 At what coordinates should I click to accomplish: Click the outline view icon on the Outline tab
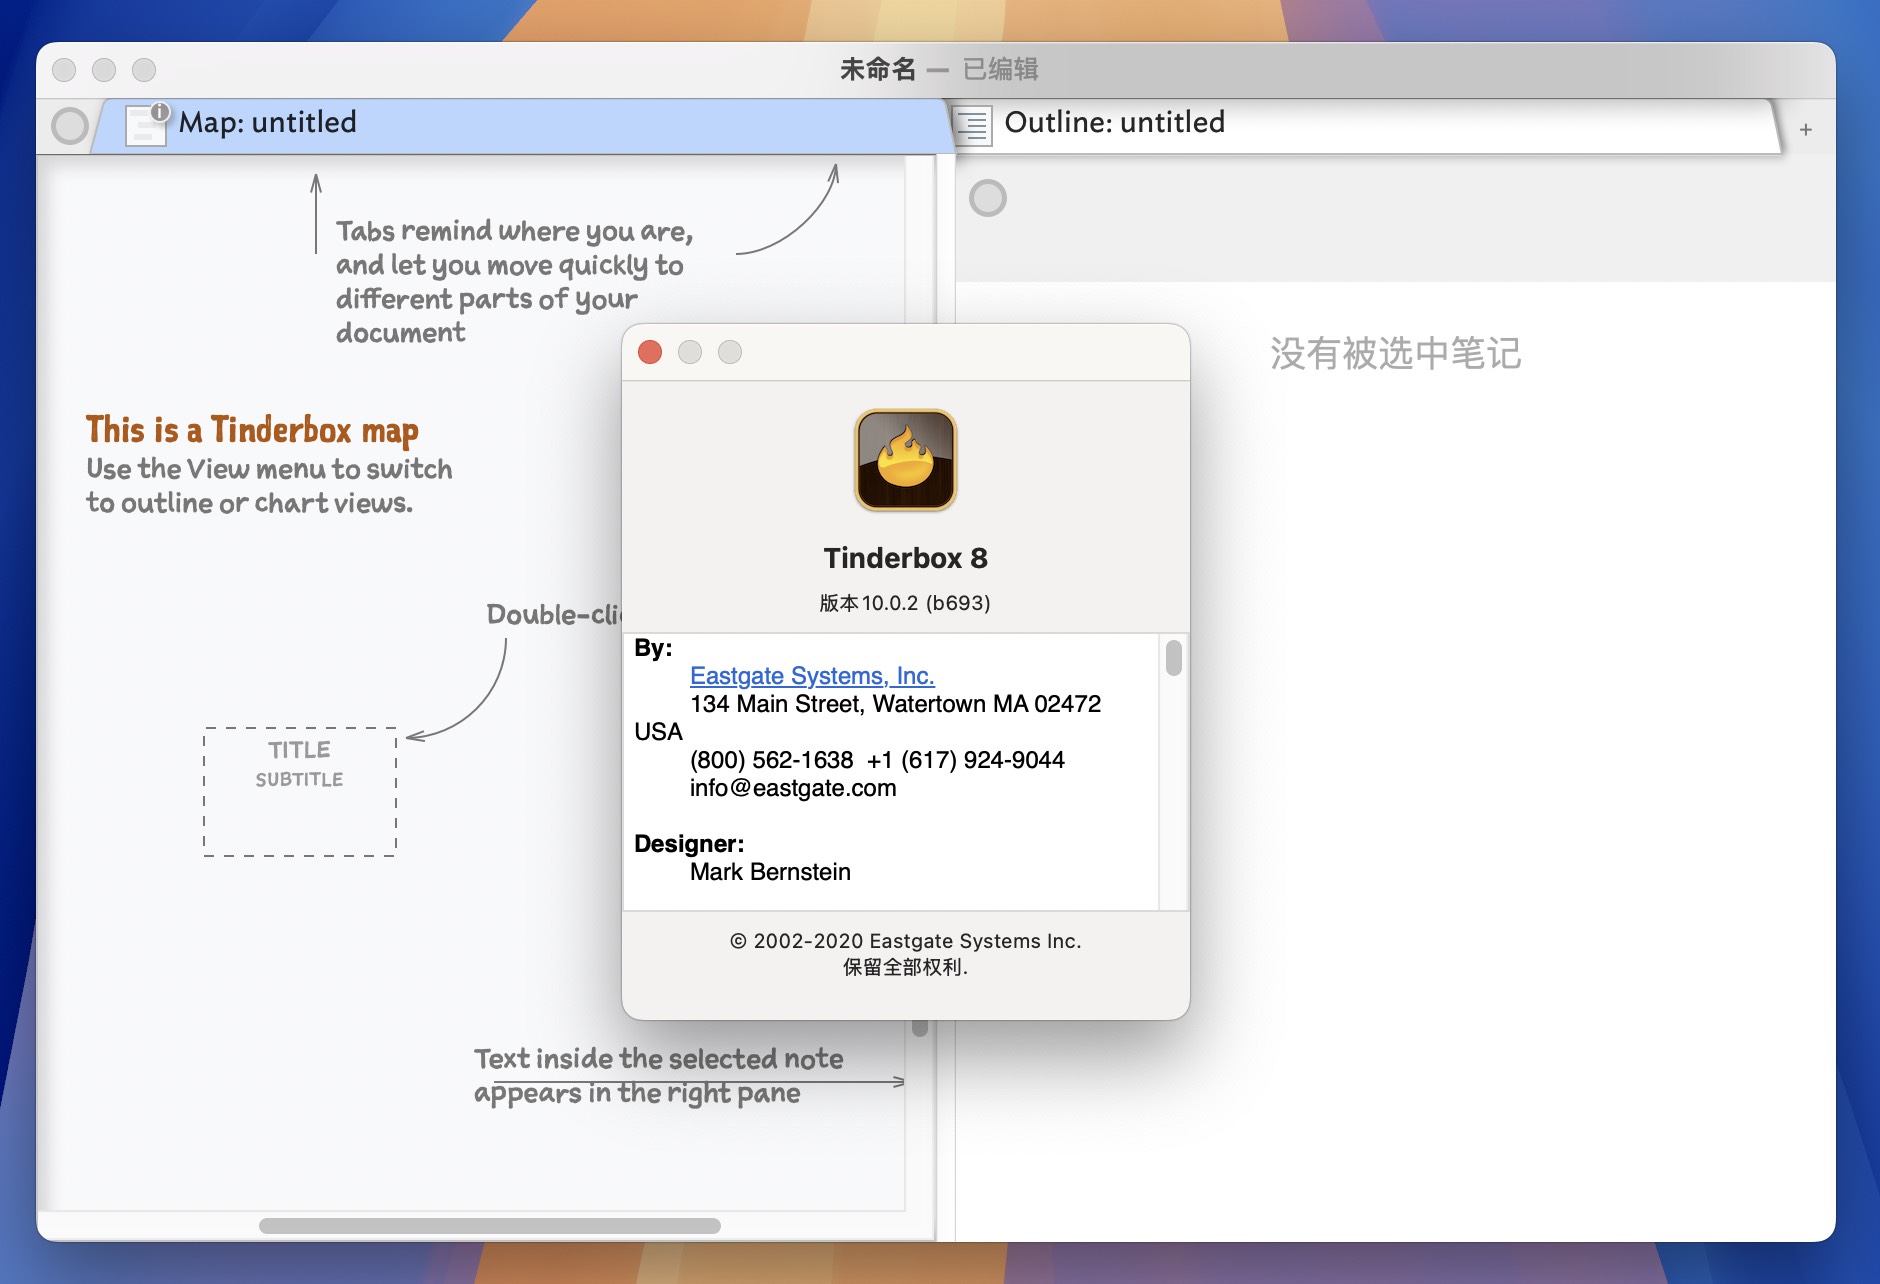point(972,126)
